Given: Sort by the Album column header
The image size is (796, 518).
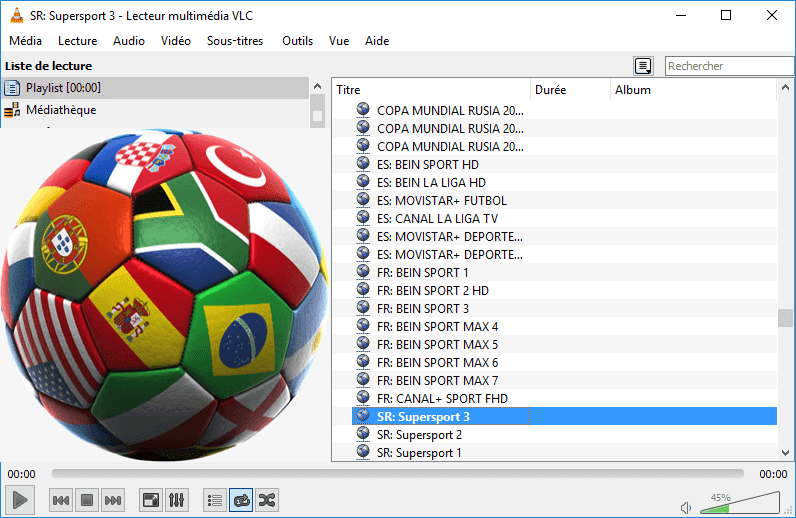Looking at the screenshot, I should (x=693, y=90).
